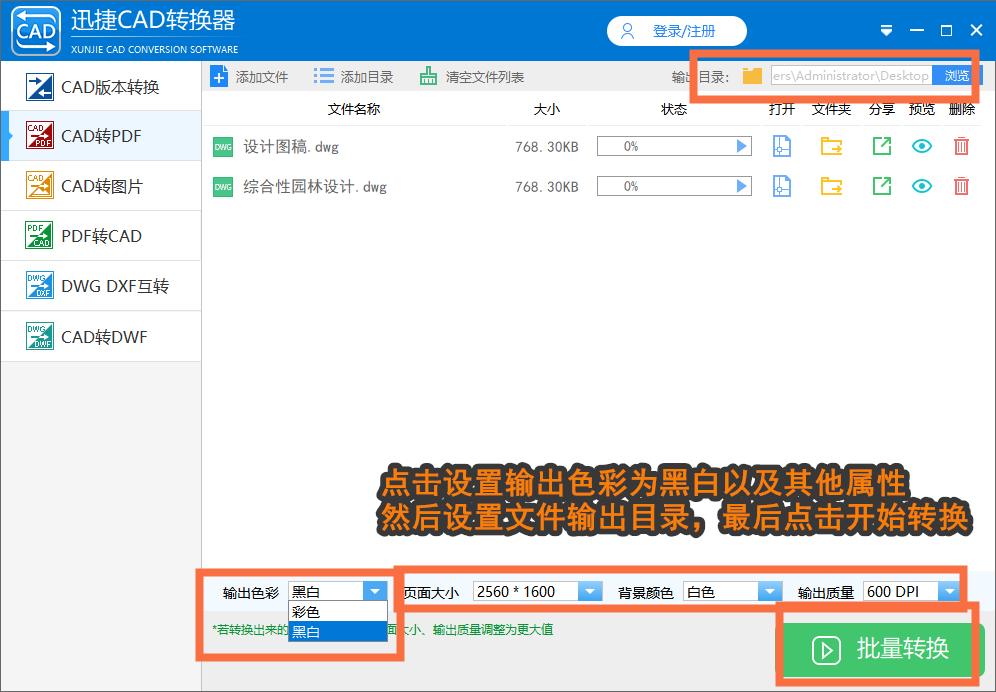This screenshot has width=996, height=692.
Task: Select the PDF转CAD sidebar tab
Action: pos(100,236)
